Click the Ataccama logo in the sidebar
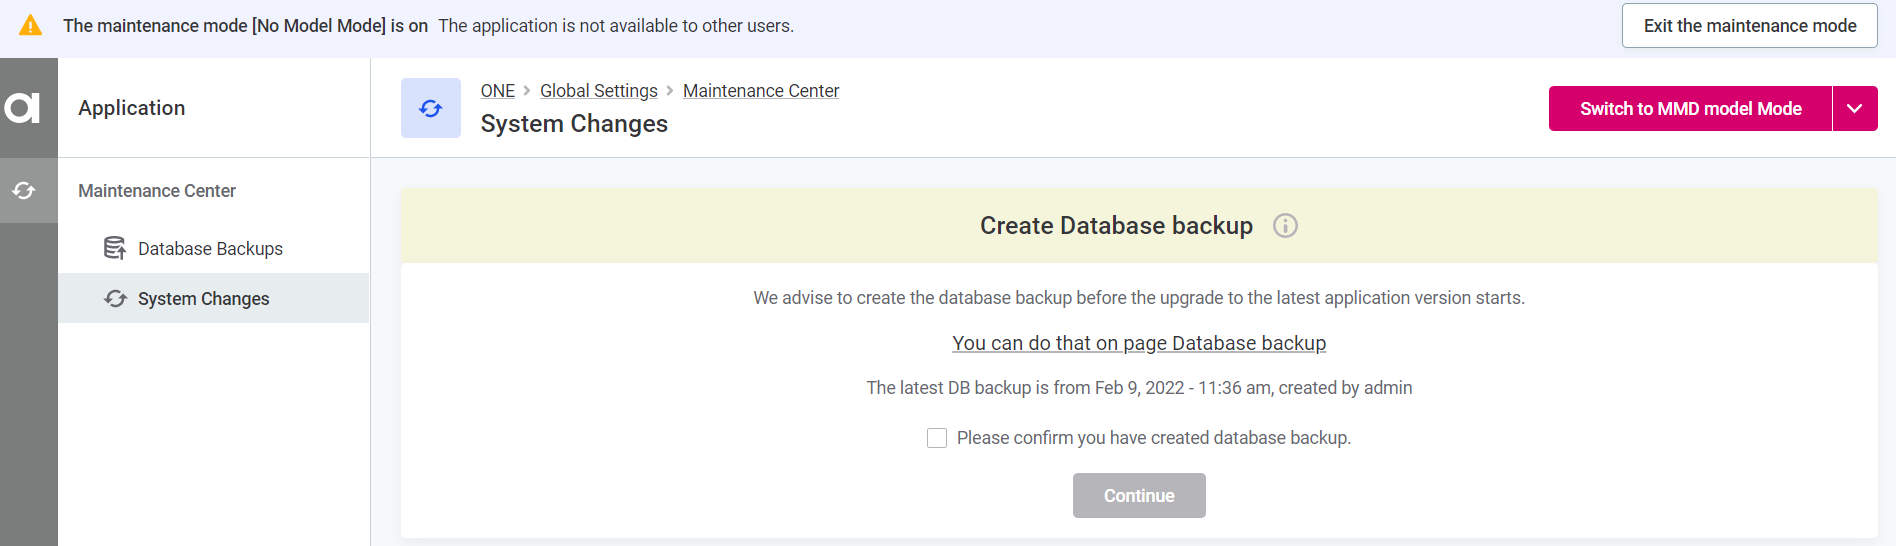 point(23,107)
